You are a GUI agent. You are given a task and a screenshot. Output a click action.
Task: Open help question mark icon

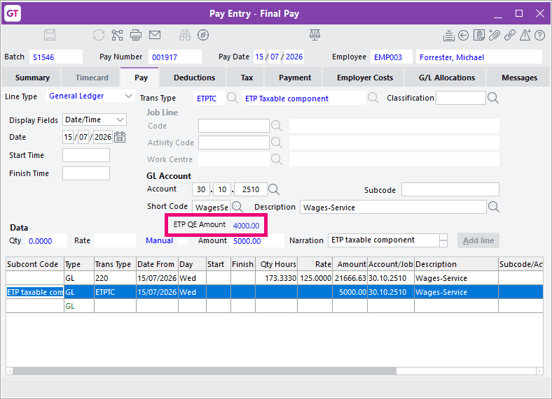[x=539, y=35]
